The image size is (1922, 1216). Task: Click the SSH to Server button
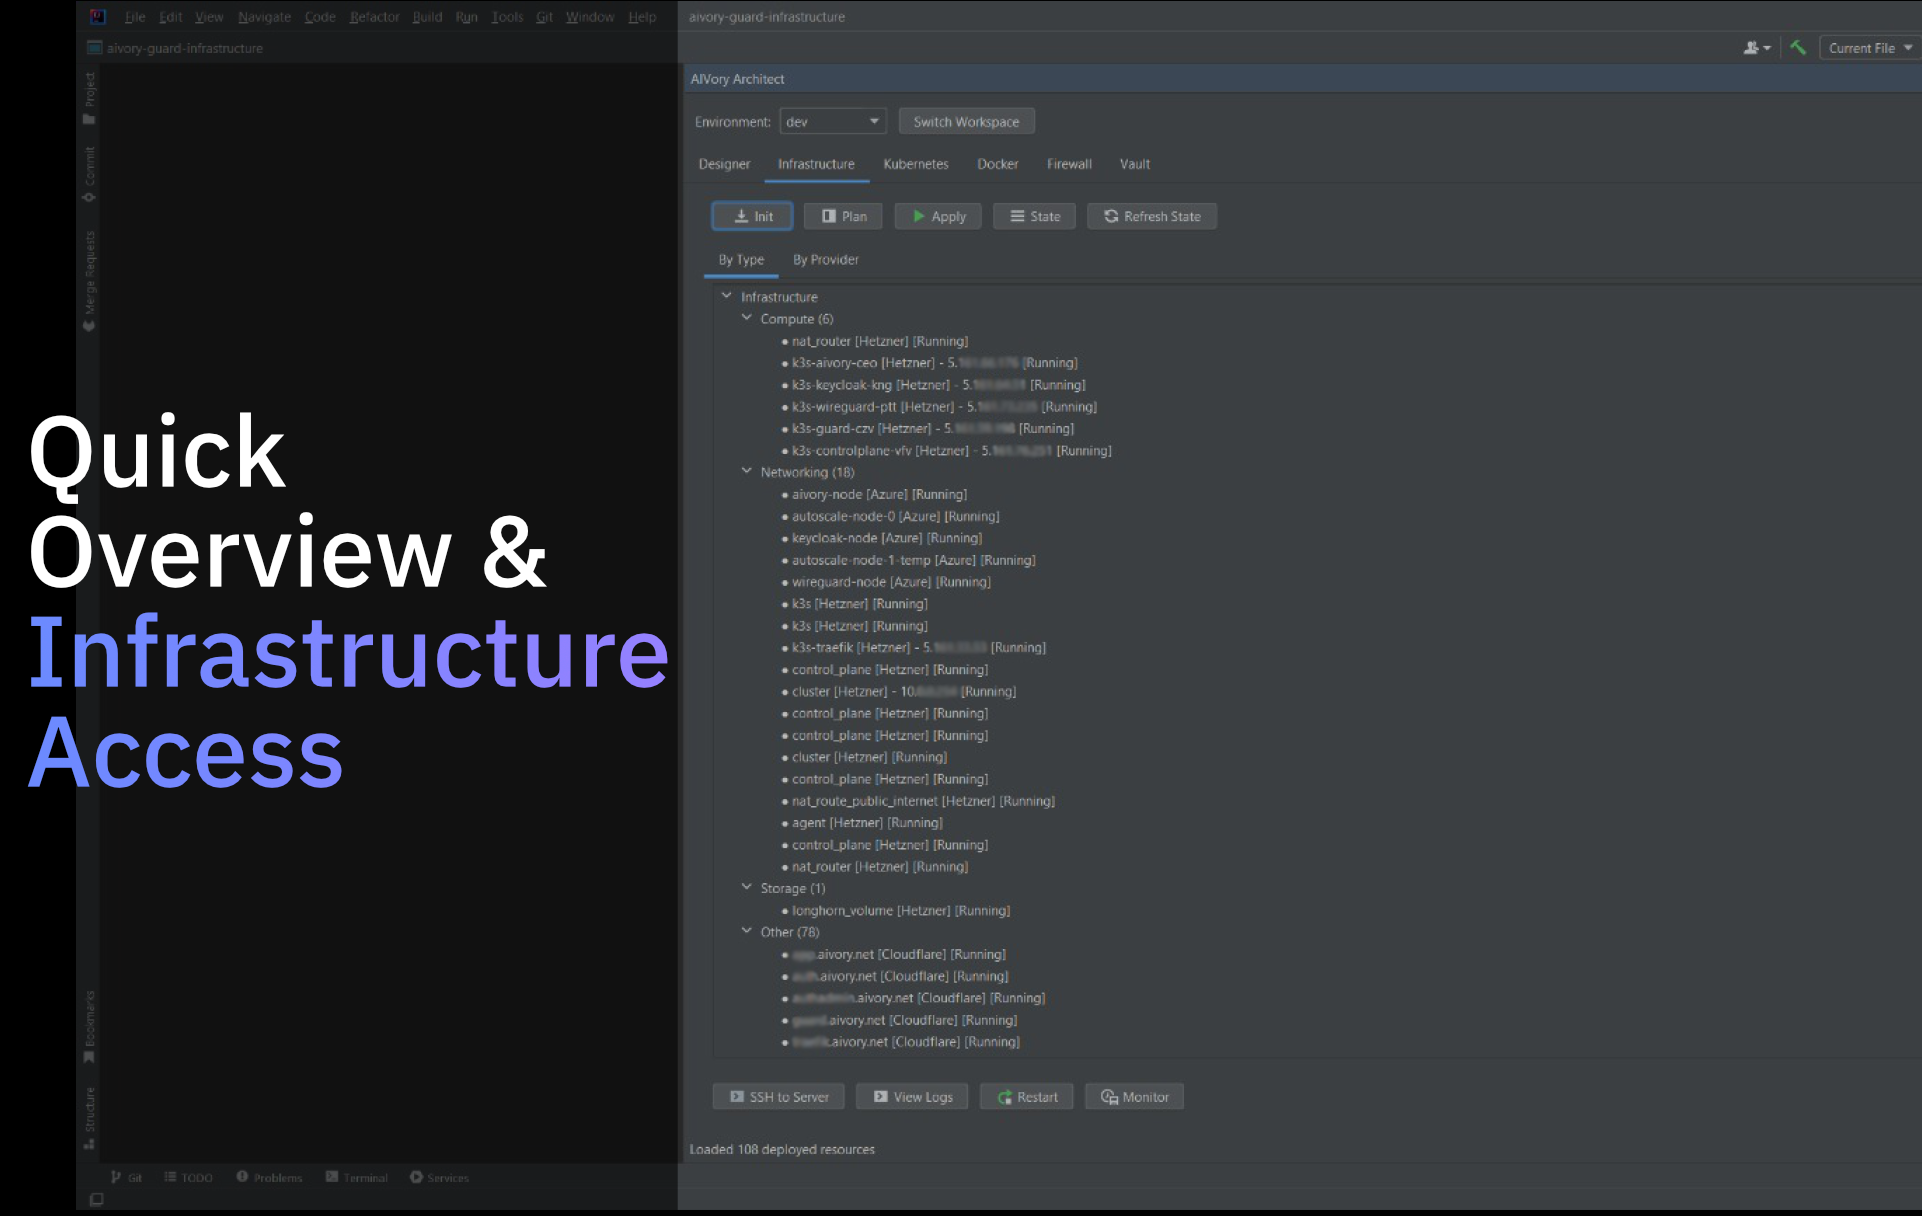[x=778, y=1096]
